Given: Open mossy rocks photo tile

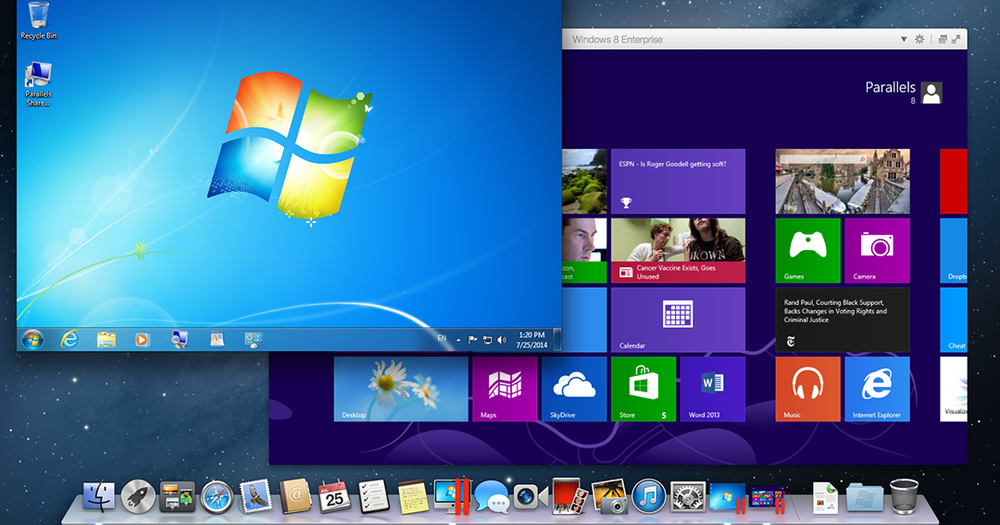Looking at the screenshot, I should (x=584, y=181).
